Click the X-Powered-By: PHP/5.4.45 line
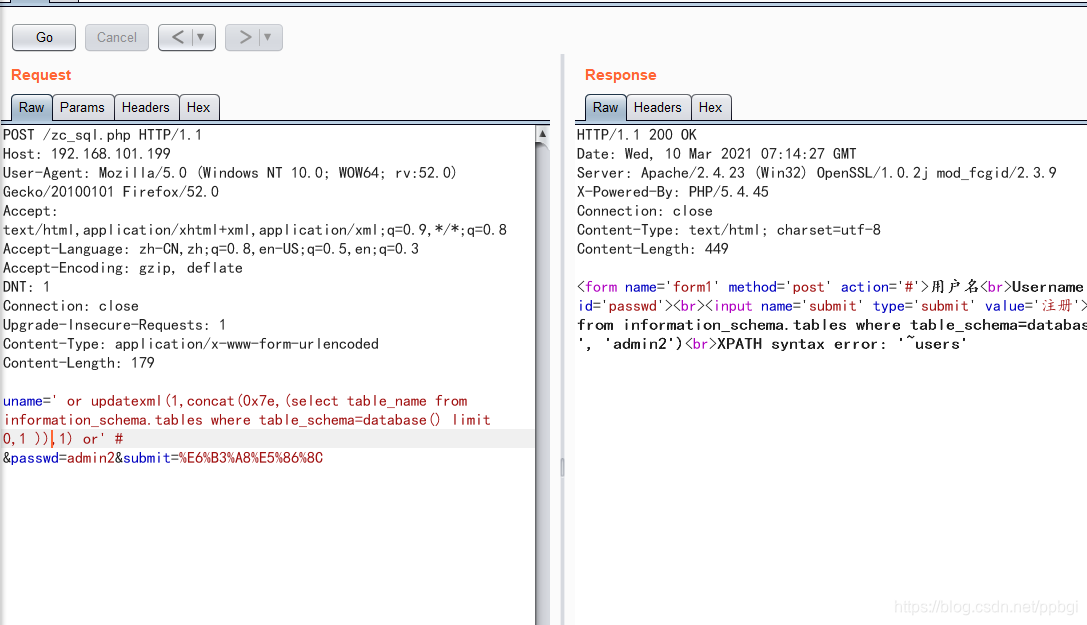The height and width of the screenshot is (625, 1087). pyautogui.click(x=672, y=192)
